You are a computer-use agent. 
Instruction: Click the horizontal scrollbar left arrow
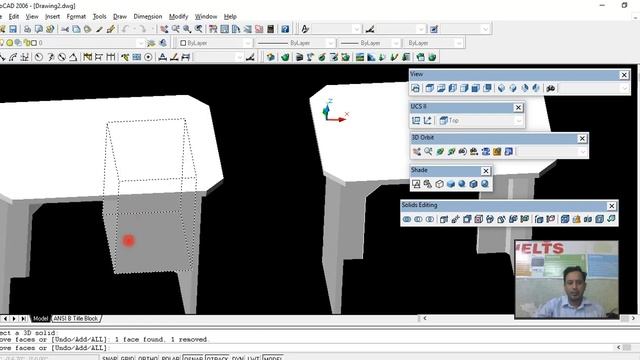click(x=424, y=318)
